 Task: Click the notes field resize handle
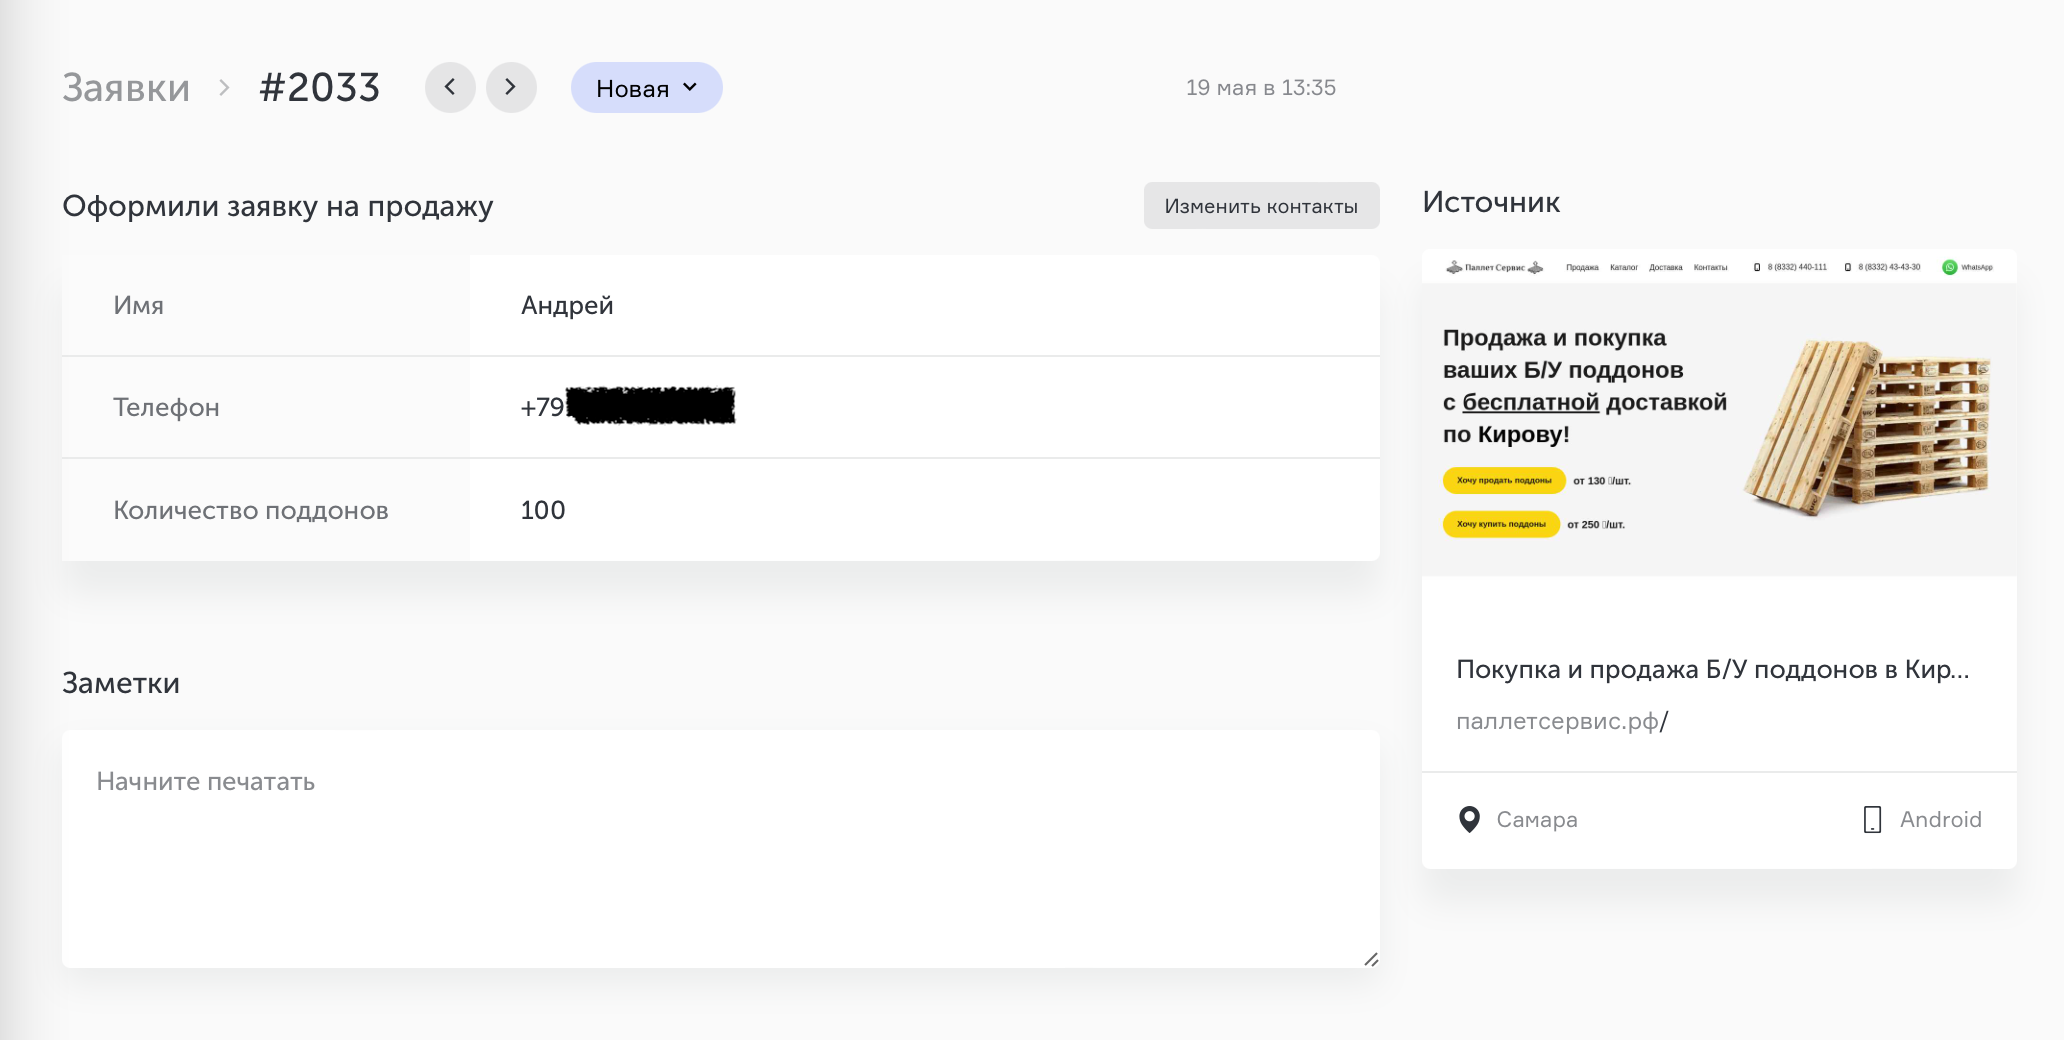[x=1371, y=959]
